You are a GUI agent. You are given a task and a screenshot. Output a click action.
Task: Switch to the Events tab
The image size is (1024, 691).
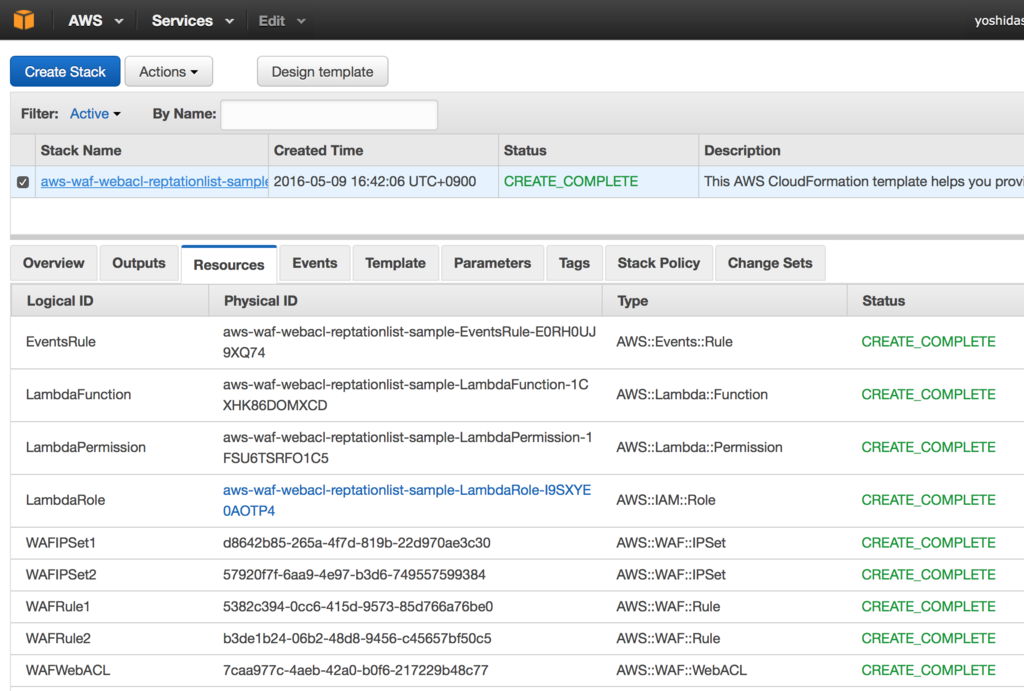315,263
